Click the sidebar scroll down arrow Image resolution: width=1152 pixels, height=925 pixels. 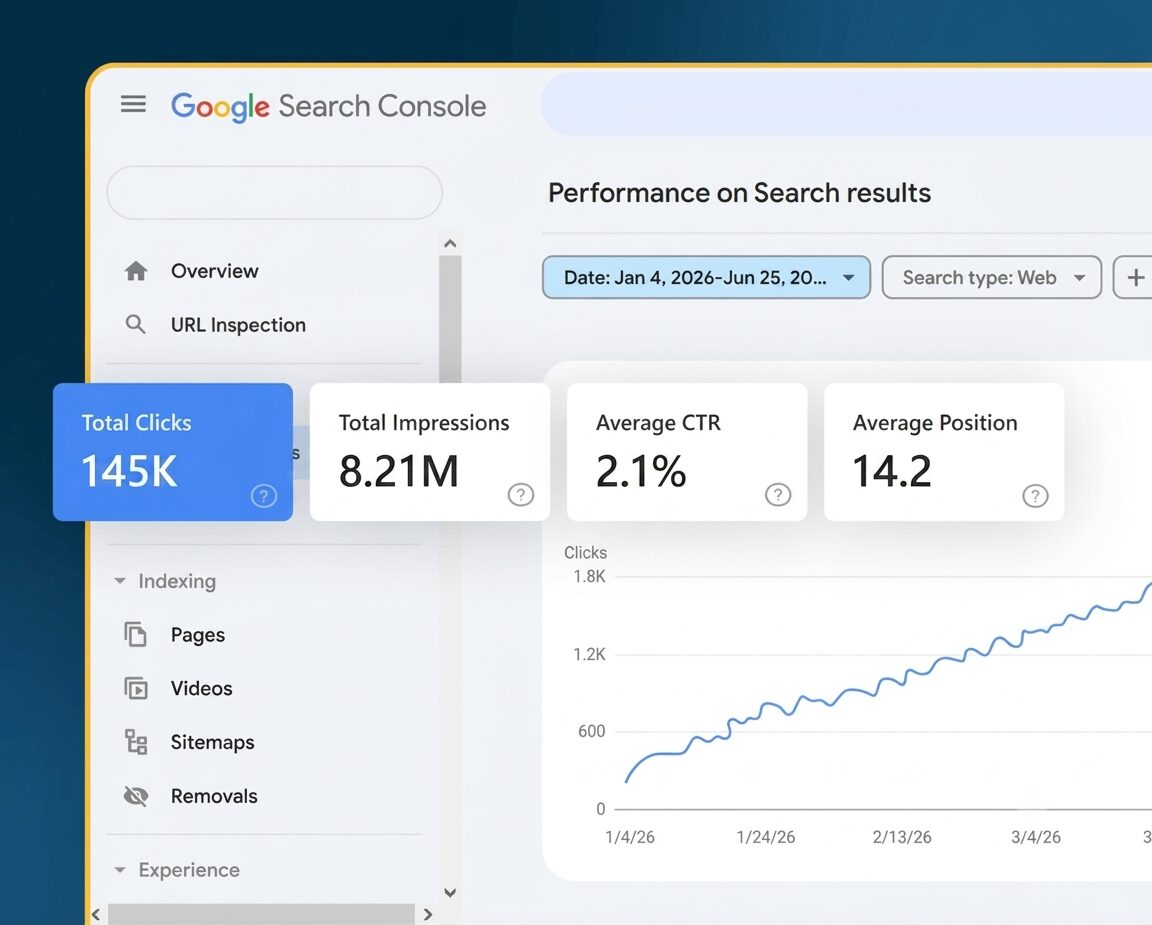click(450, 893)
